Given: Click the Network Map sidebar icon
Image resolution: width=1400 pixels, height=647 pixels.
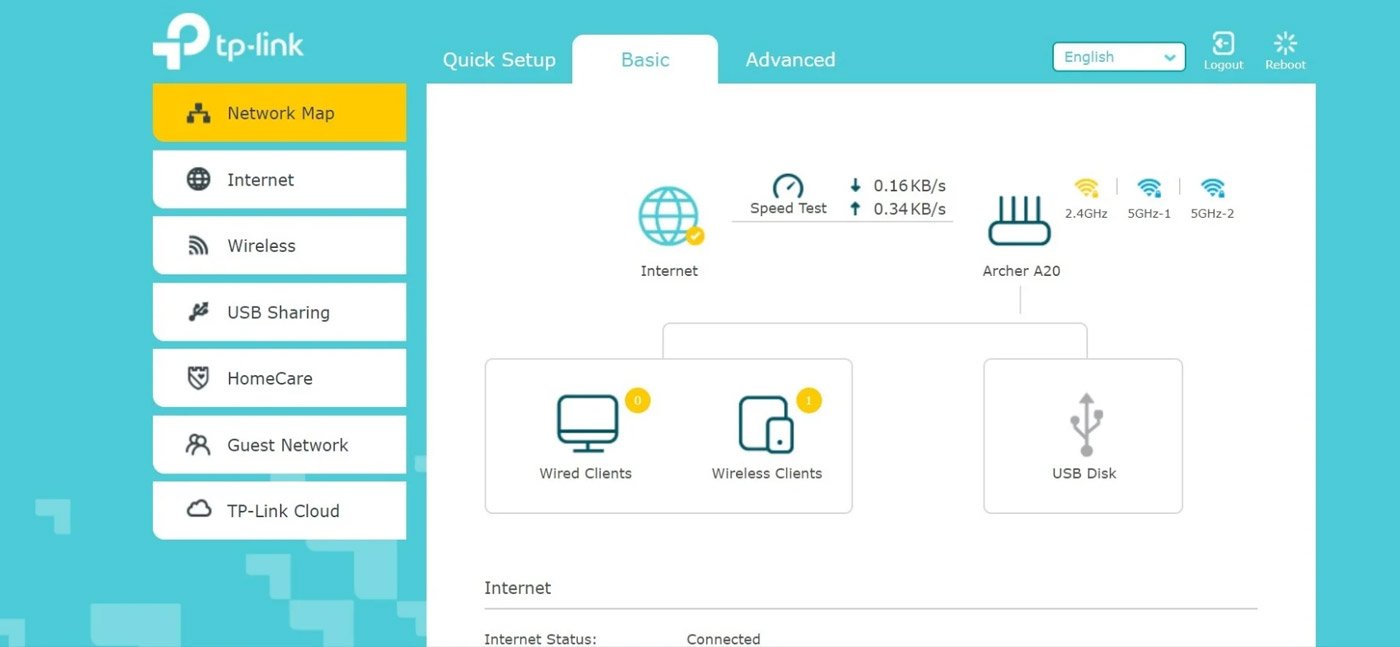Looking at the screenshot, I should click(x=199, y=113).
